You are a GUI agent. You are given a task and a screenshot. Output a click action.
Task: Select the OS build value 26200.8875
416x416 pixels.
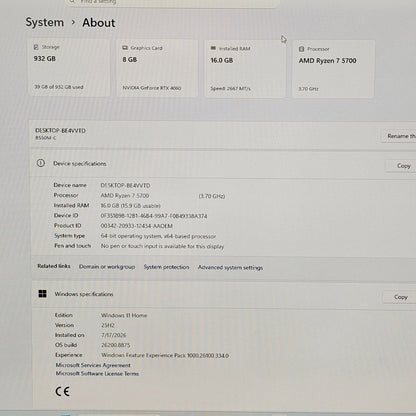pyautogui.click(x=116, y=345)
